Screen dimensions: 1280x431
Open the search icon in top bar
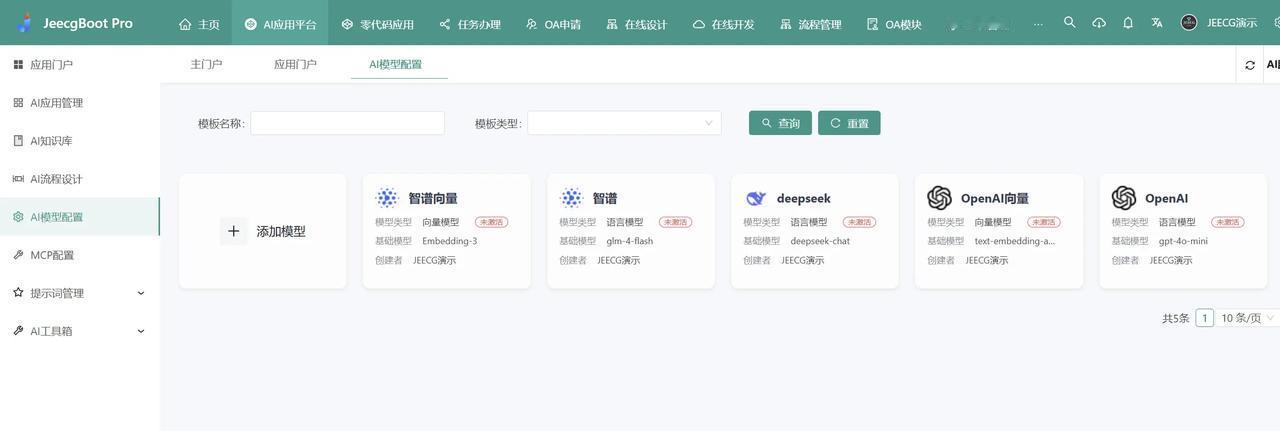pyautogui.click(x=1070, y=22)
